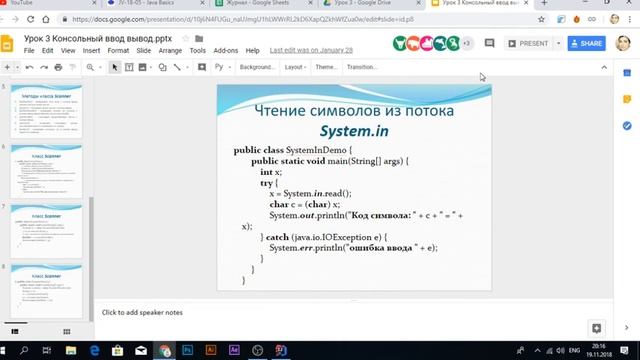Undo the last action
Image resolution: width=640 pixels, height=360 pixels.
[29, 67]
